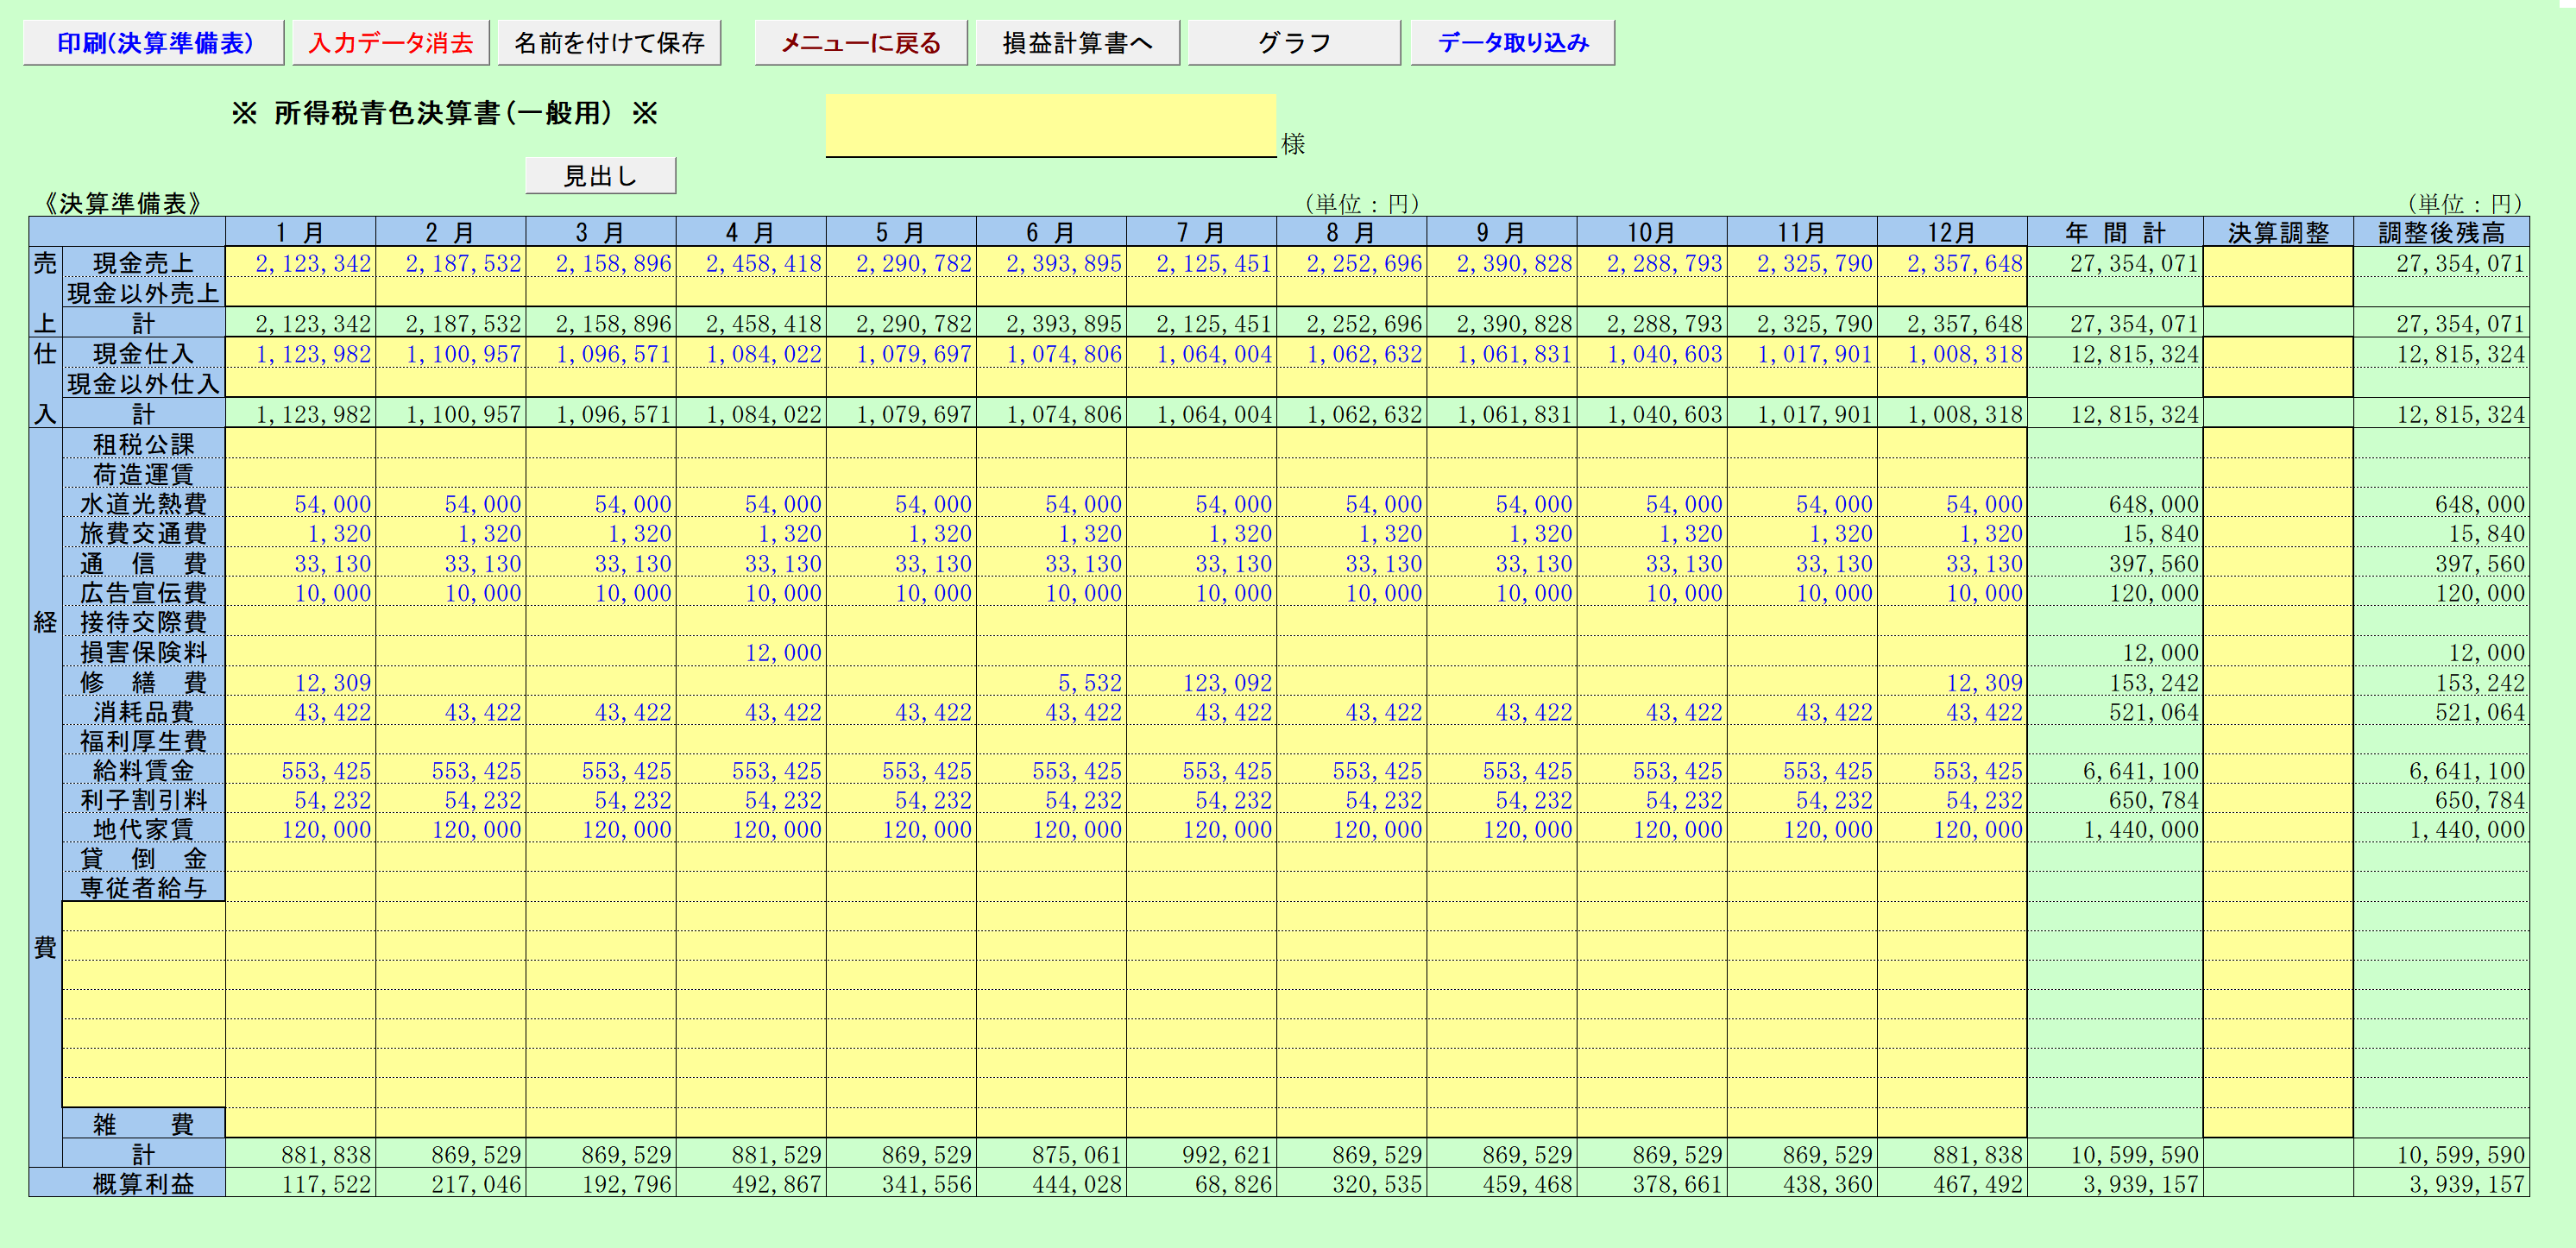The height and width of the screenshot is (1248, 2576).
Task: Click the 決算調整 cell for 現金売上
Action: click(x=2278, y=263)
